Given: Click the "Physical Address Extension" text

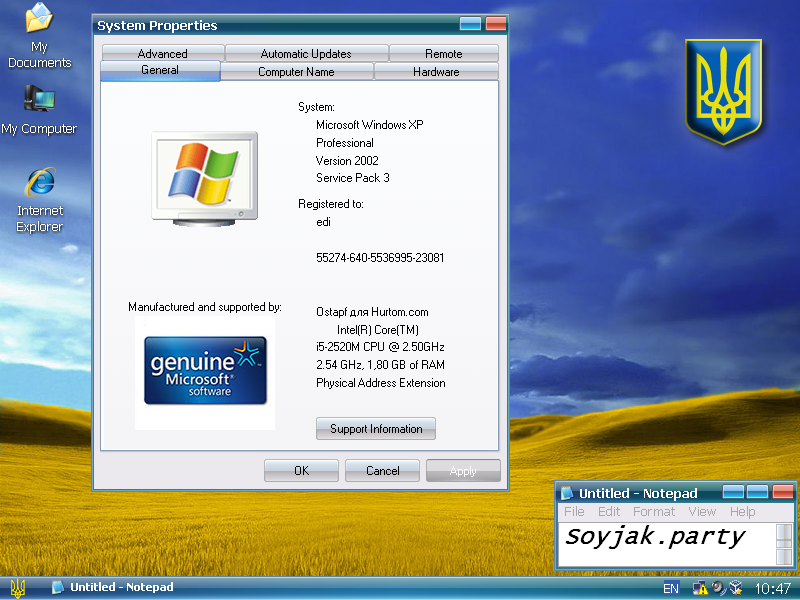Looking at the screenshot, I should (x=381, y=383).
